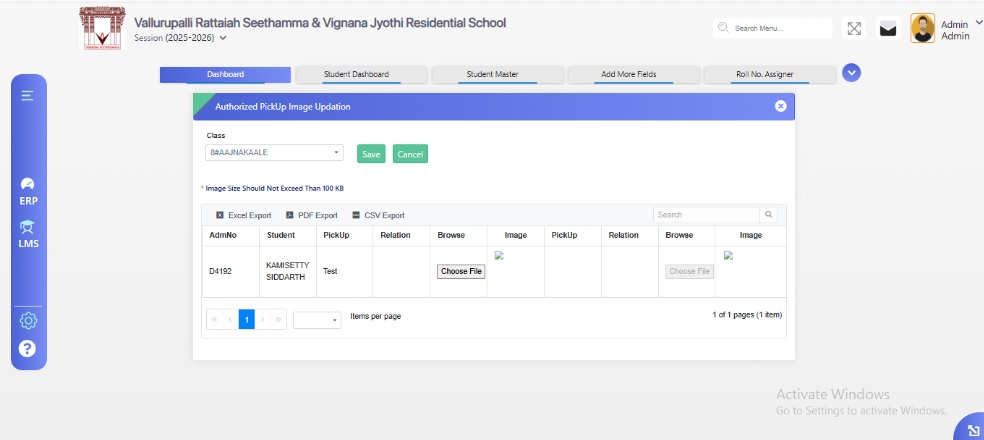This screenshot has width=984, height=440.
Task: Open the LMS module icon
Action: coord(28,234)
